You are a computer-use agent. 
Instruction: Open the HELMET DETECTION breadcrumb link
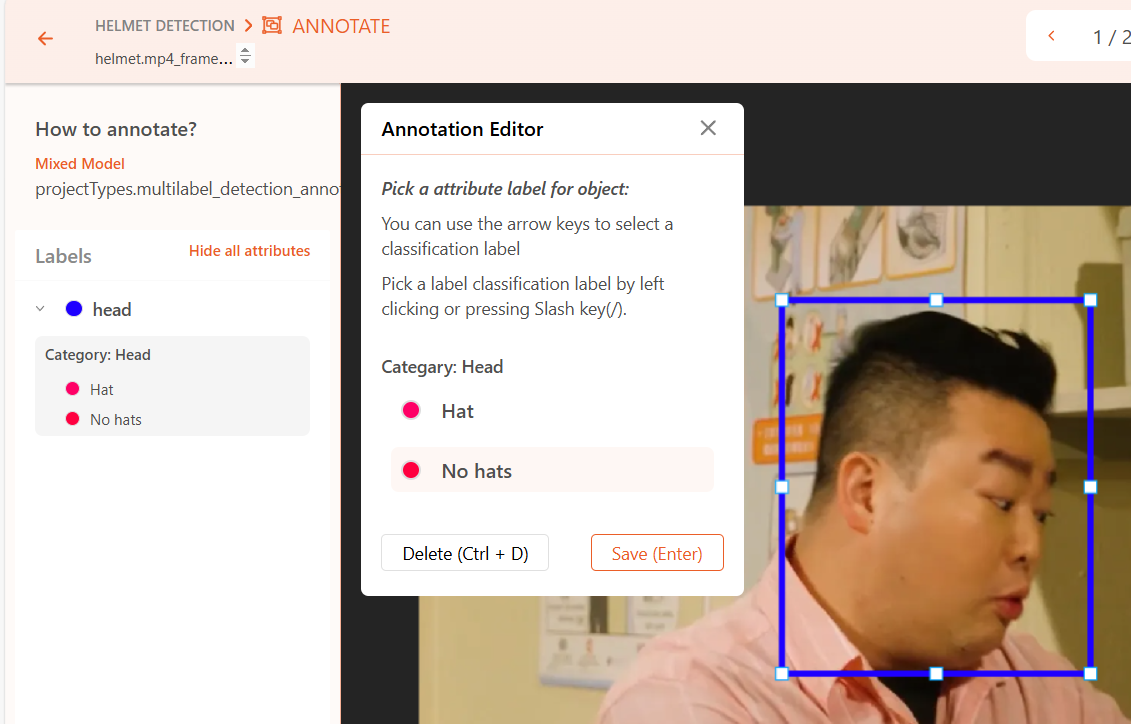(x=164, y=26)
